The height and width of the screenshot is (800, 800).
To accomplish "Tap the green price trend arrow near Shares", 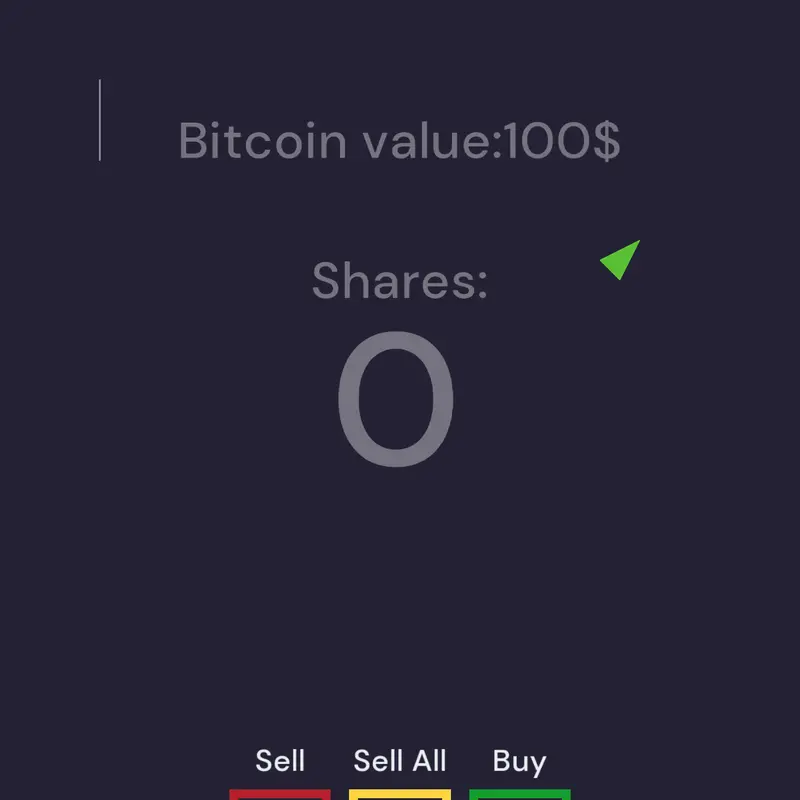I will [621, 260].
